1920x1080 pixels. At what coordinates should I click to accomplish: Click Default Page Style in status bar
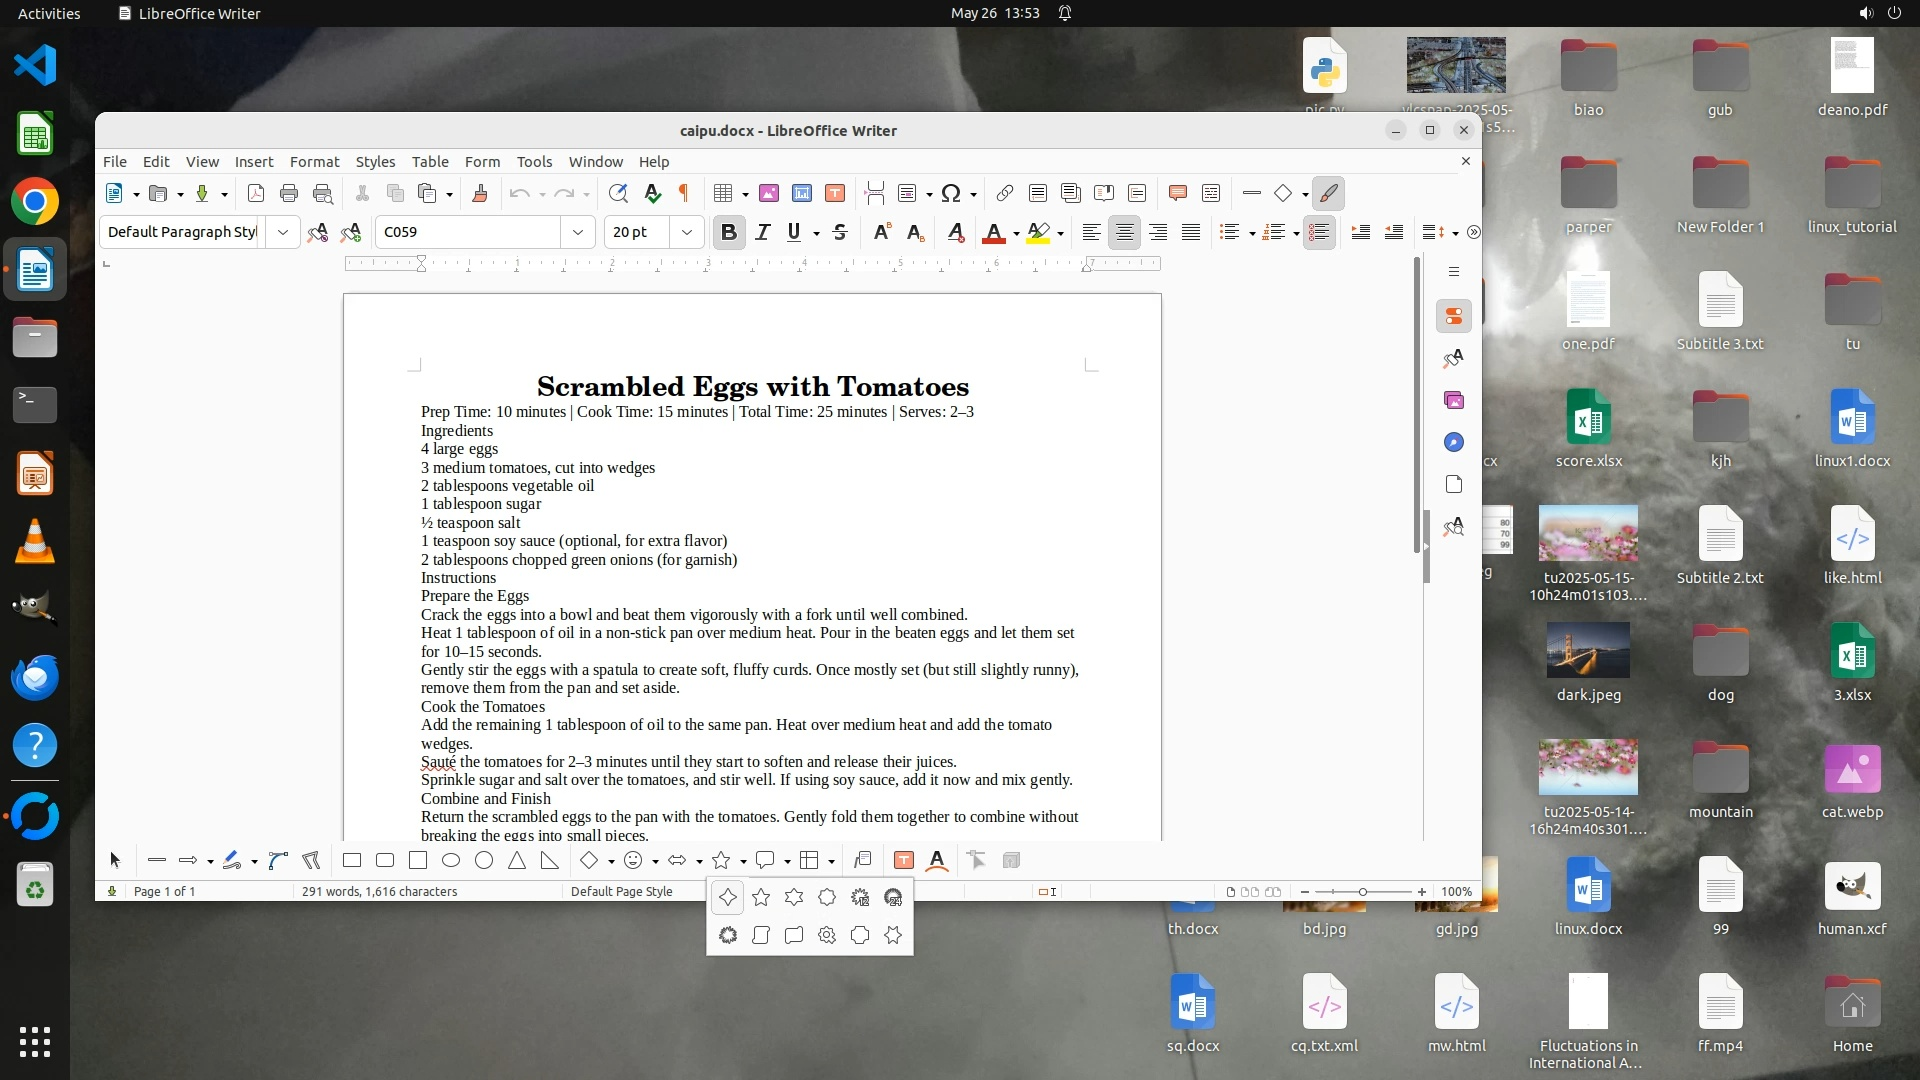[x=621, y=891]
